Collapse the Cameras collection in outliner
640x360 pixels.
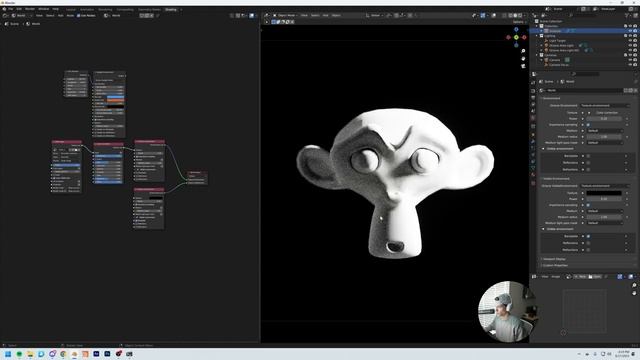click(x=537, y=55)
